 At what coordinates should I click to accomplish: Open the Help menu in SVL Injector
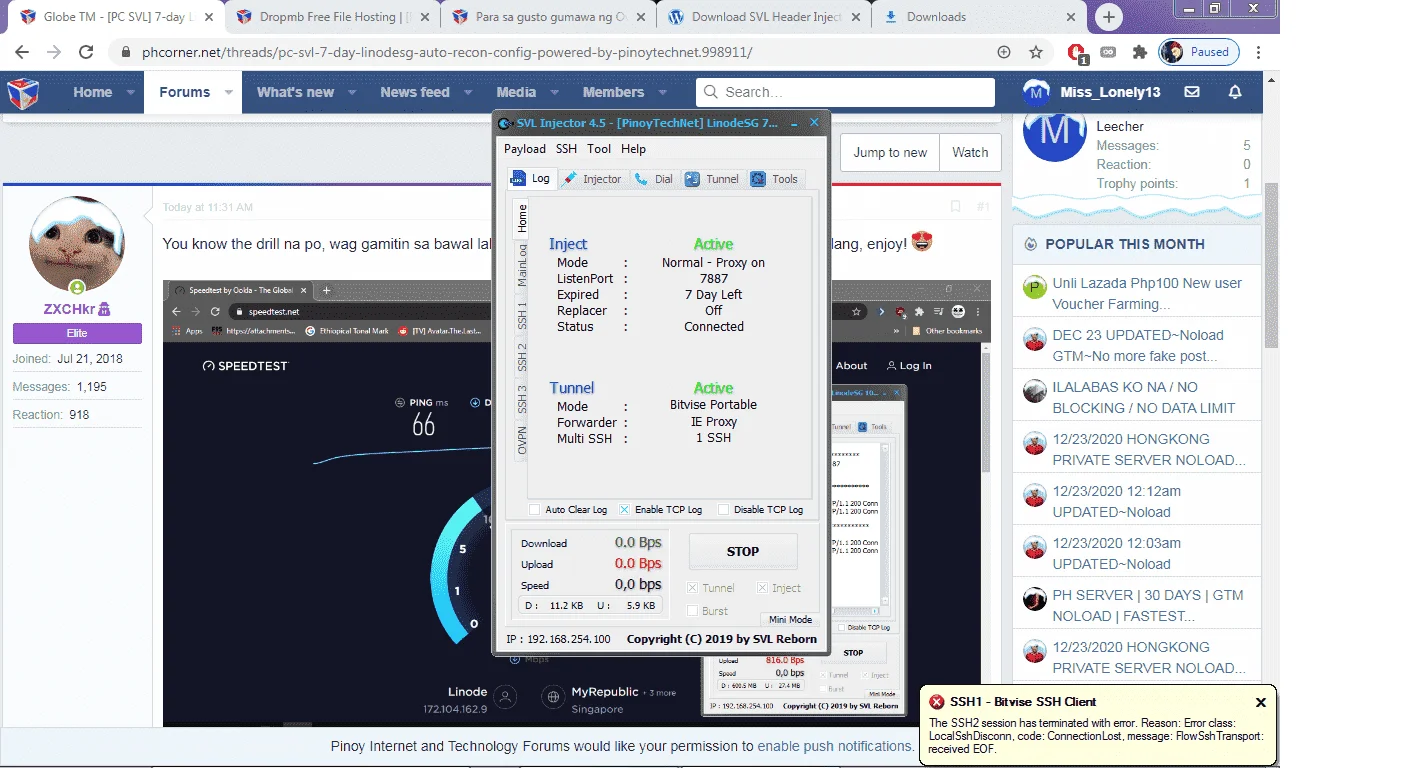coord(633,149)
